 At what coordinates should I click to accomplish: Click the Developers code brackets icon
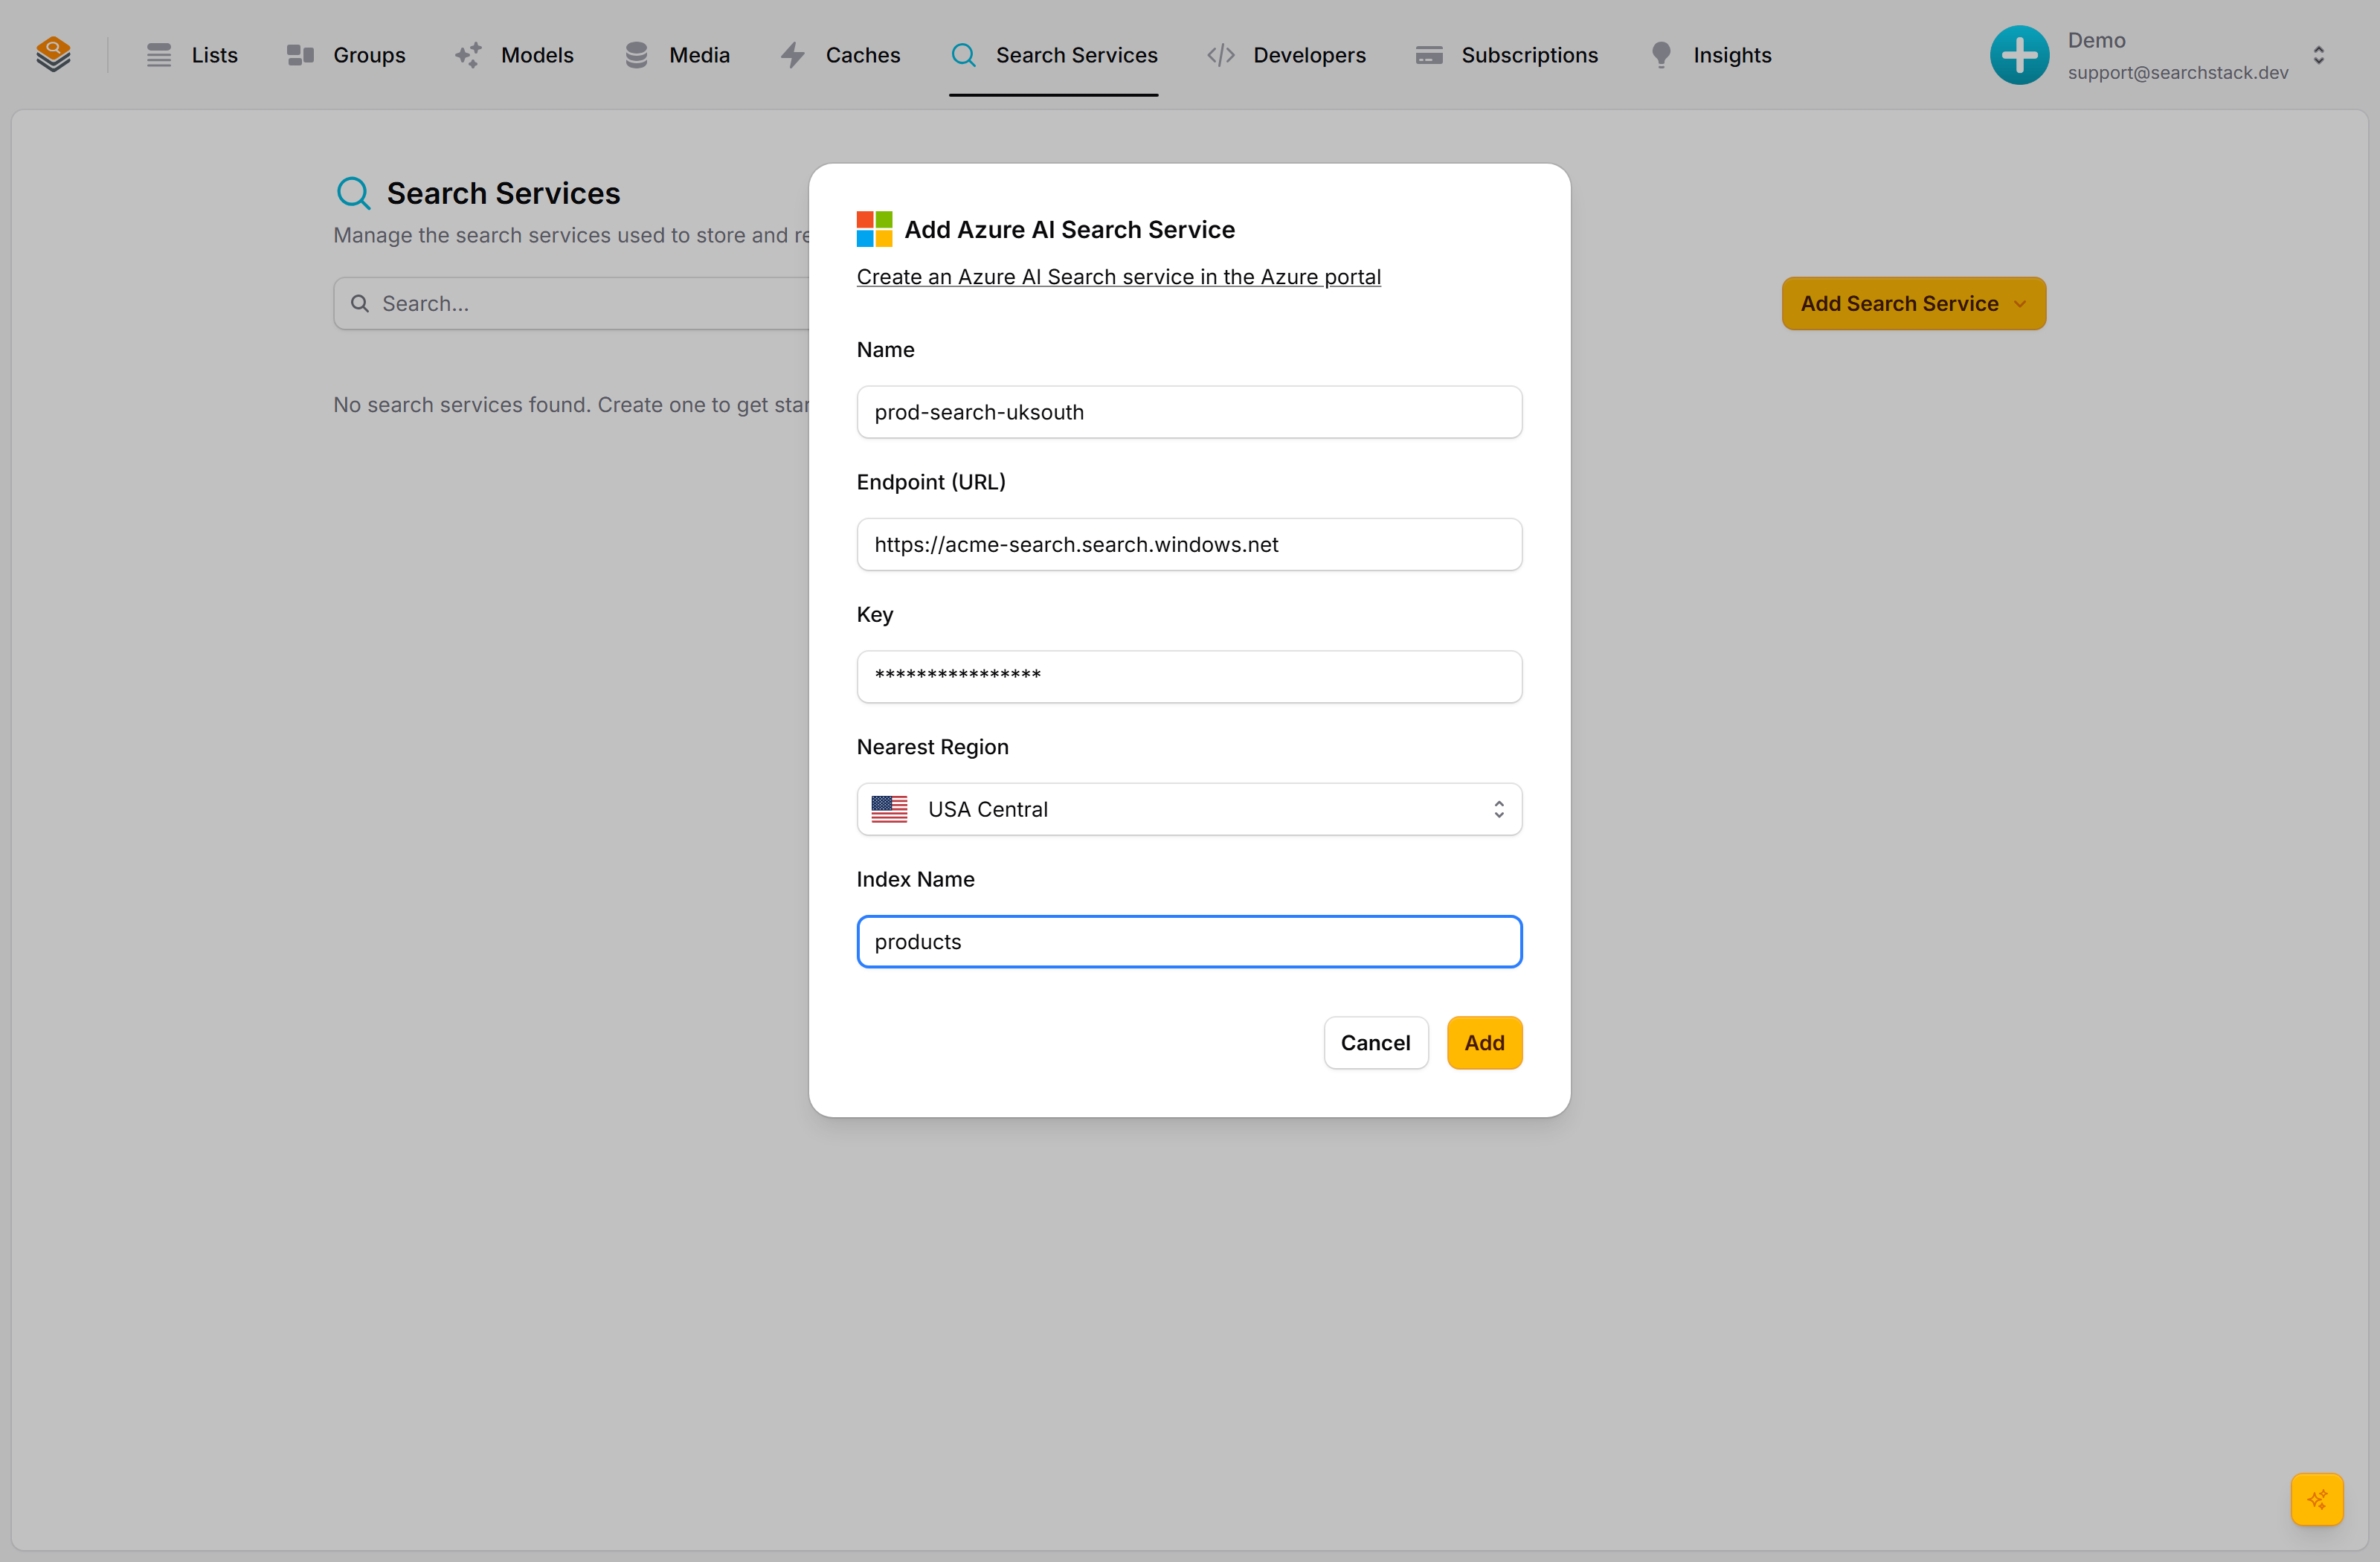point(1220,55)
